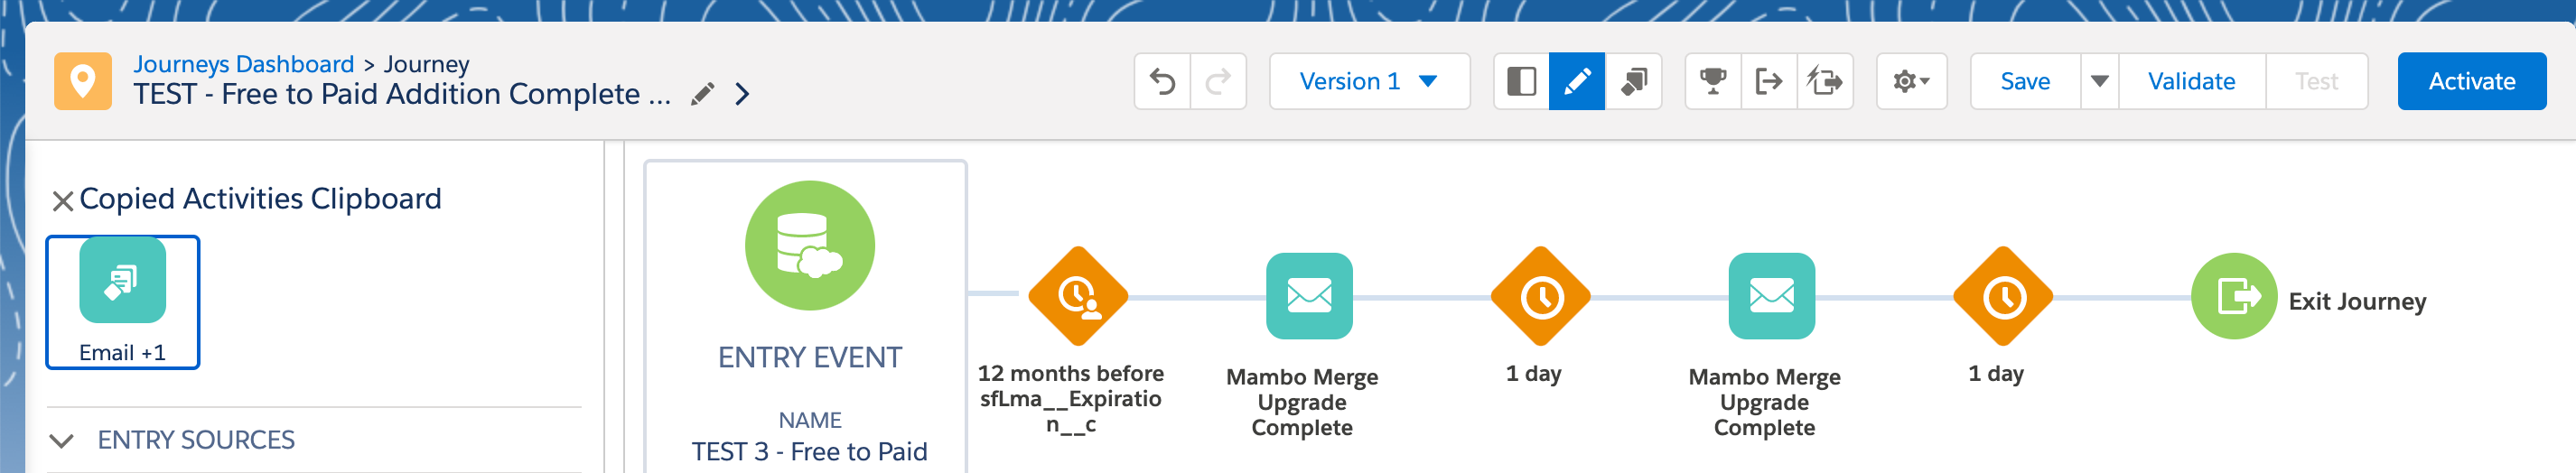This screenshot has width=2576, height=473.
Task: Click the path optimizer icon
Action: pyautogui.click(x=1825, y=81)
